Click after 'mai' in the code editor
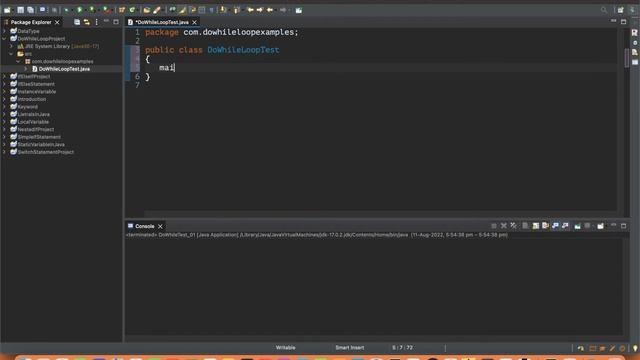 175,68
